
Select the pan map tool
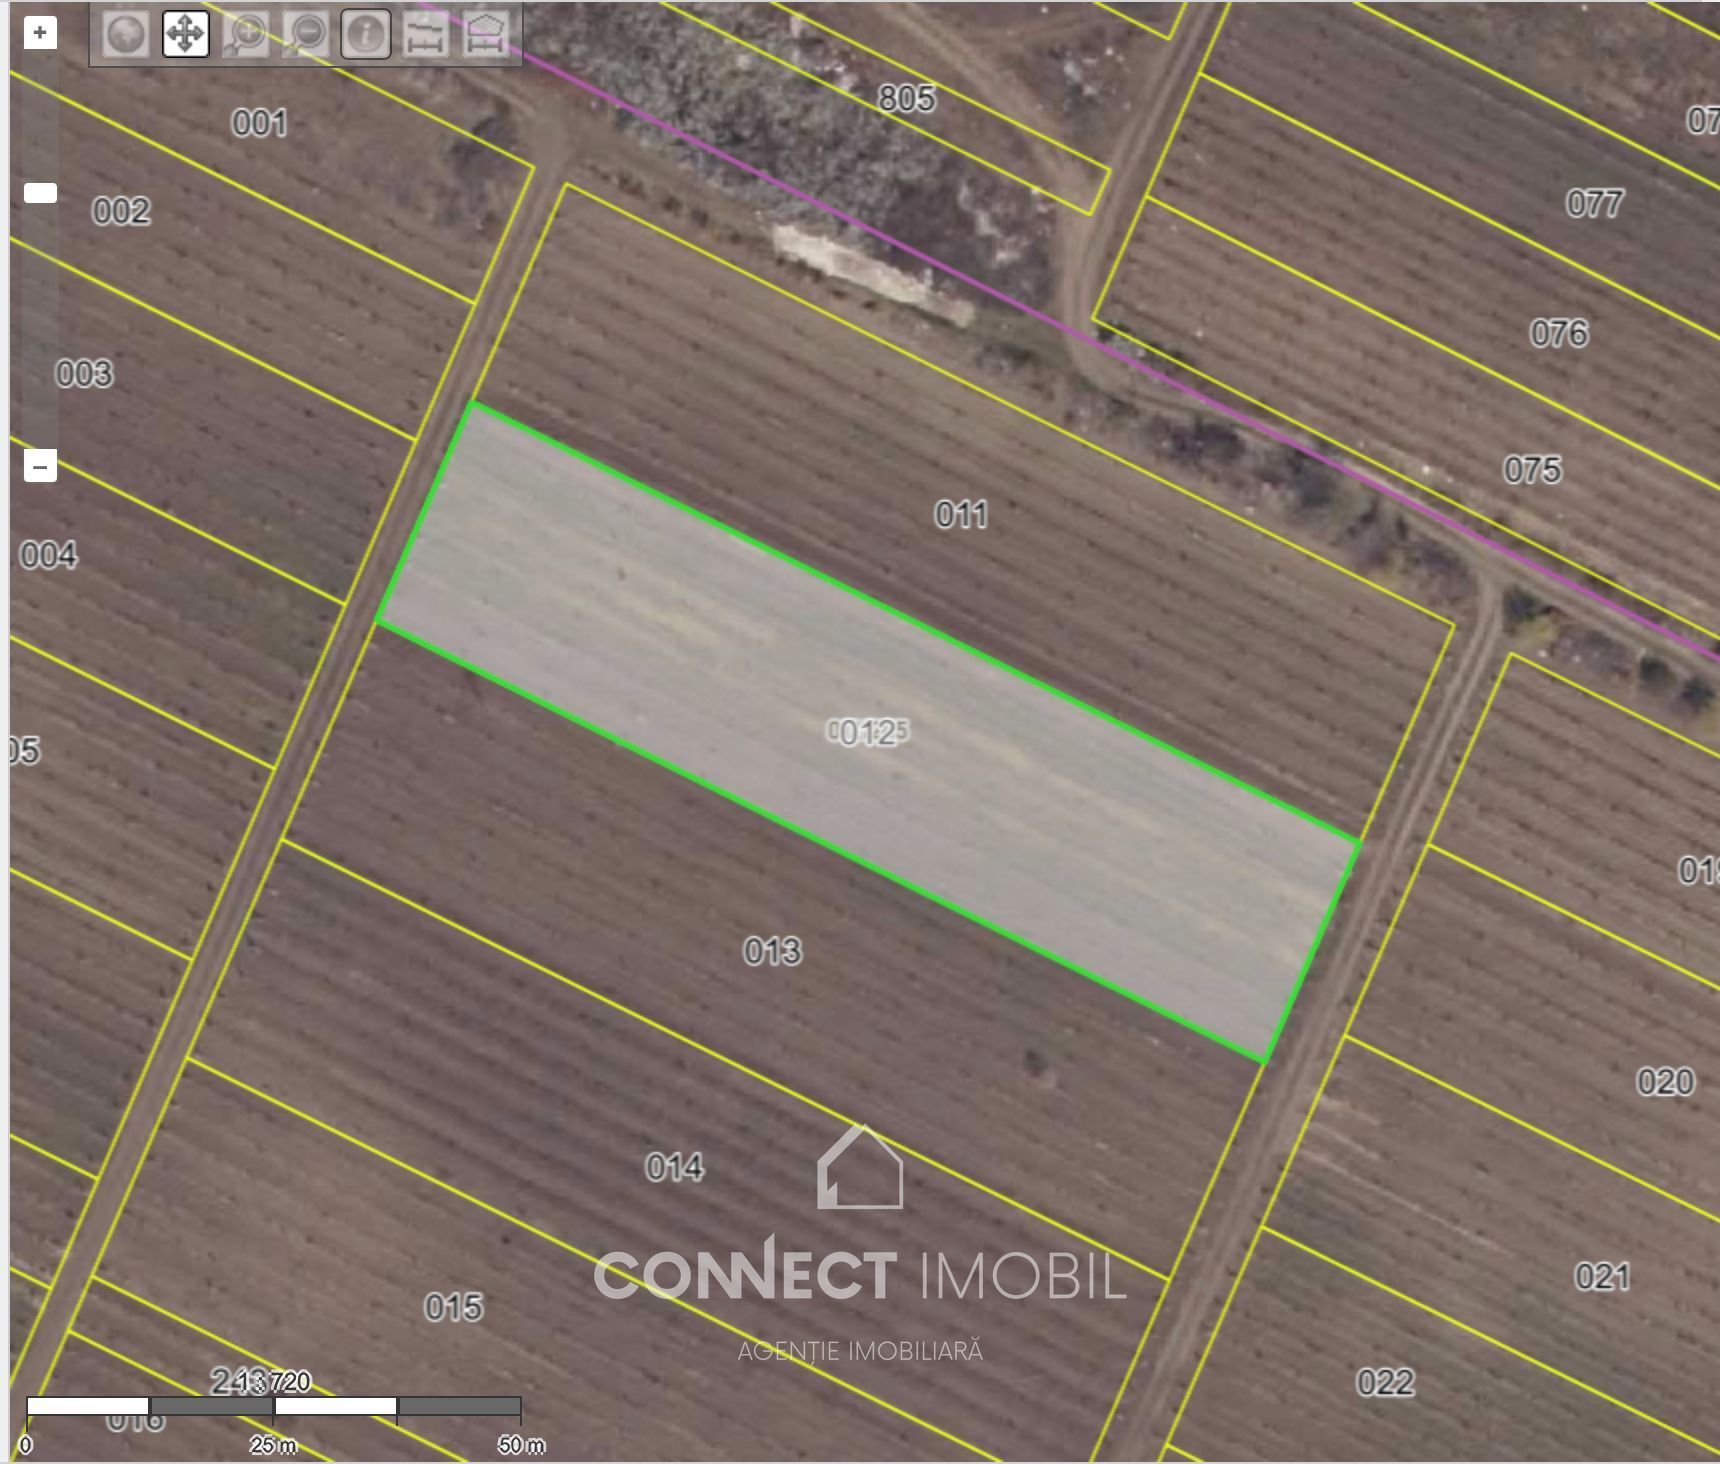(x=185, y=35)
